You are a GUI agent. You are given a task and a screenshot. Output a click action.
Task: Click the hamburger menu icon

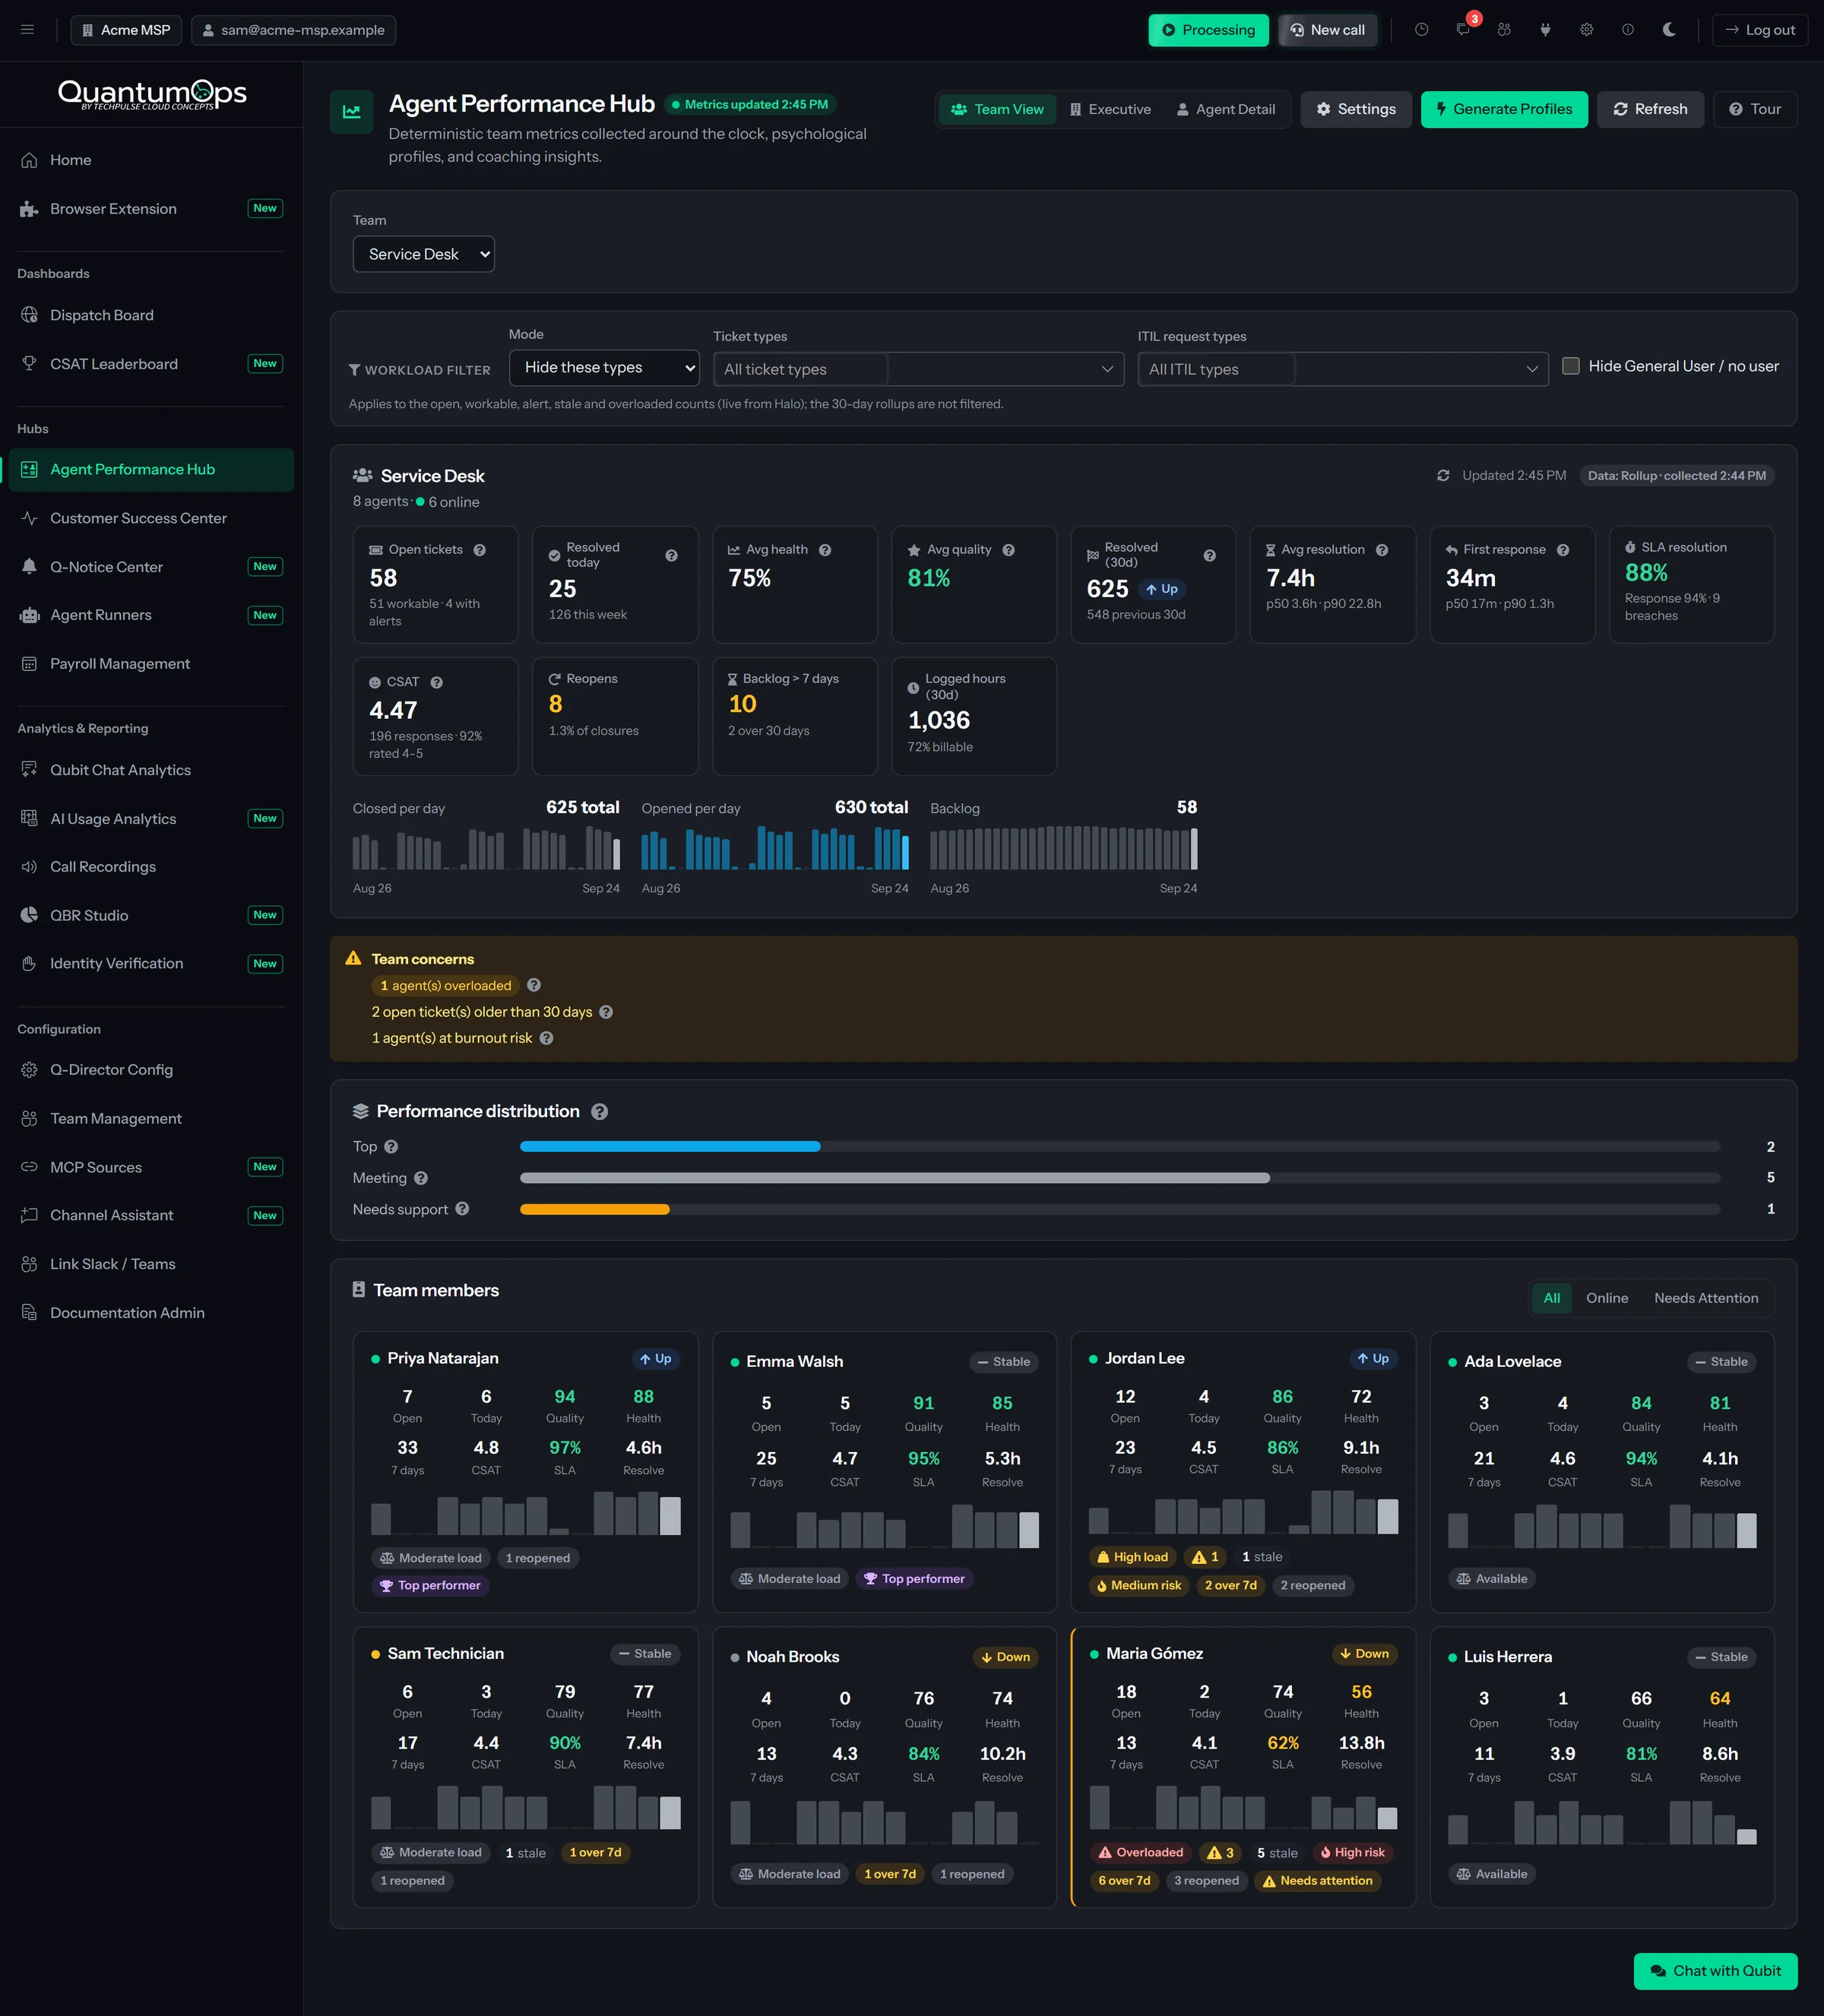click(x=28, y=30)
